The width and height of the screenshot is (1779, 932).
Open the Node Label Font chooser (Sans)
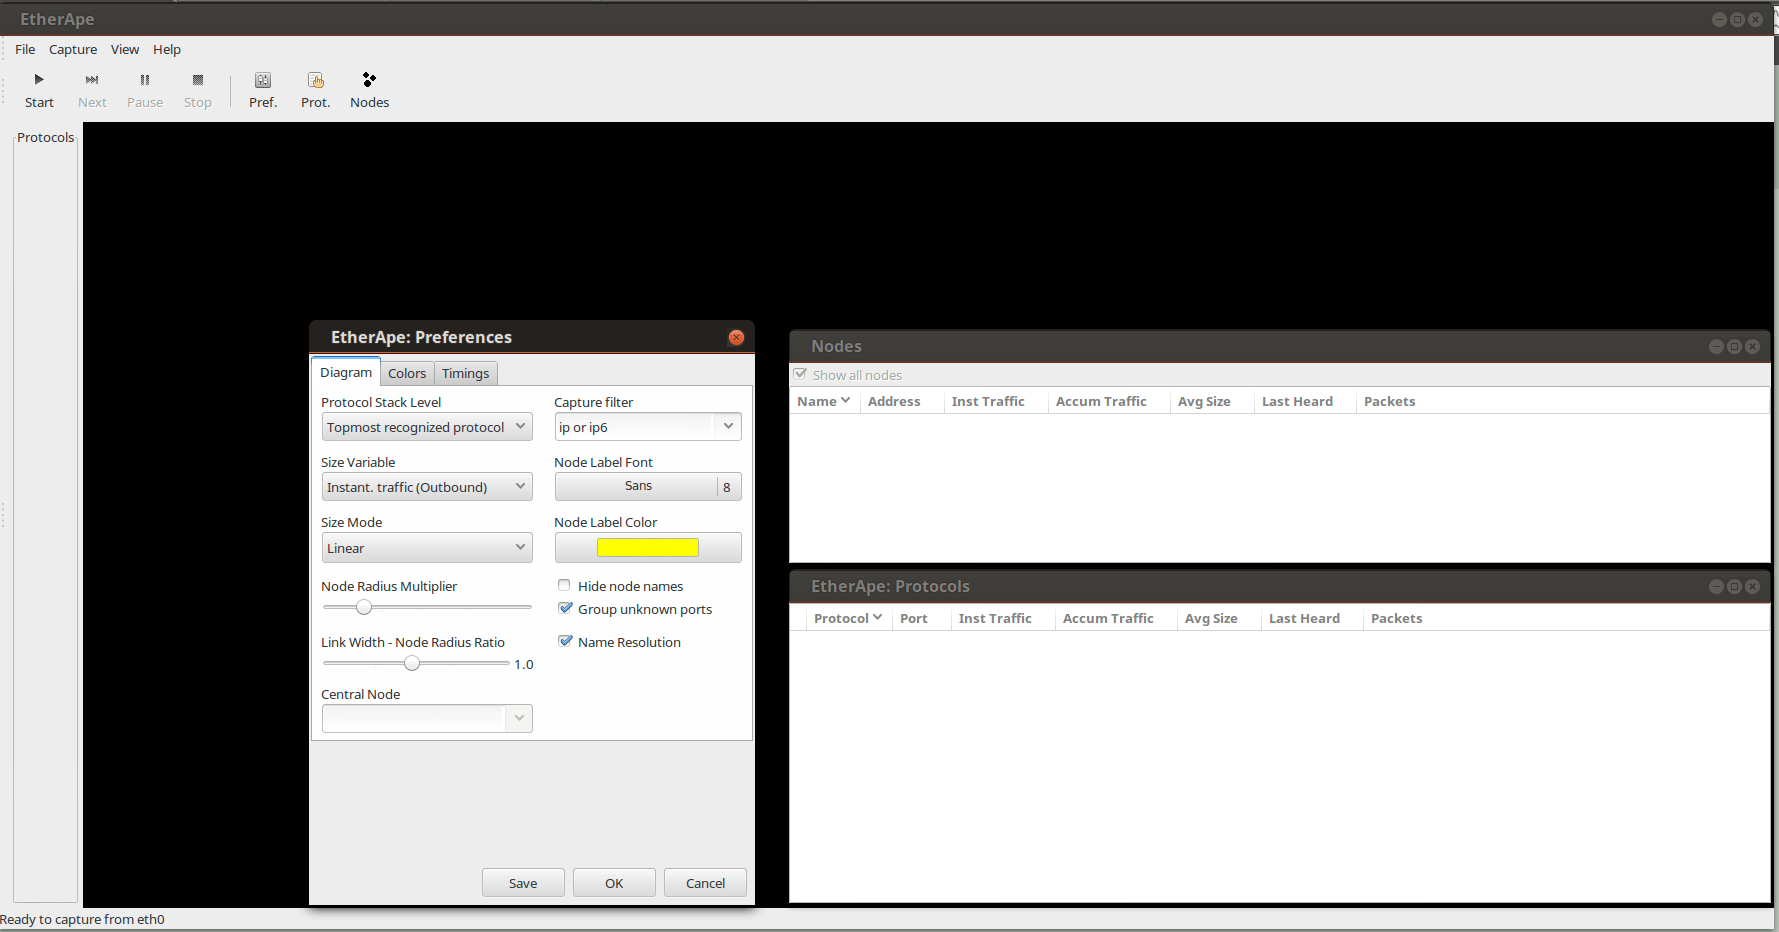648,486
